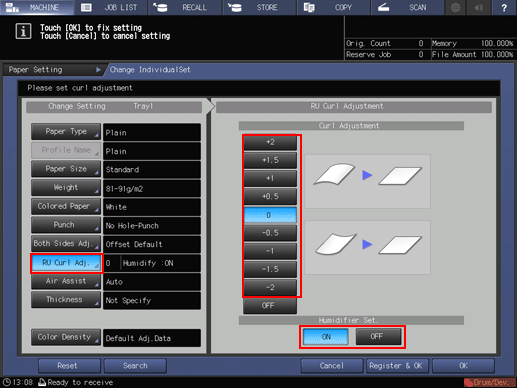Switch to the JOB LIST tab
The height and width of the screenshot is (388, 517).
click(111, 7)
